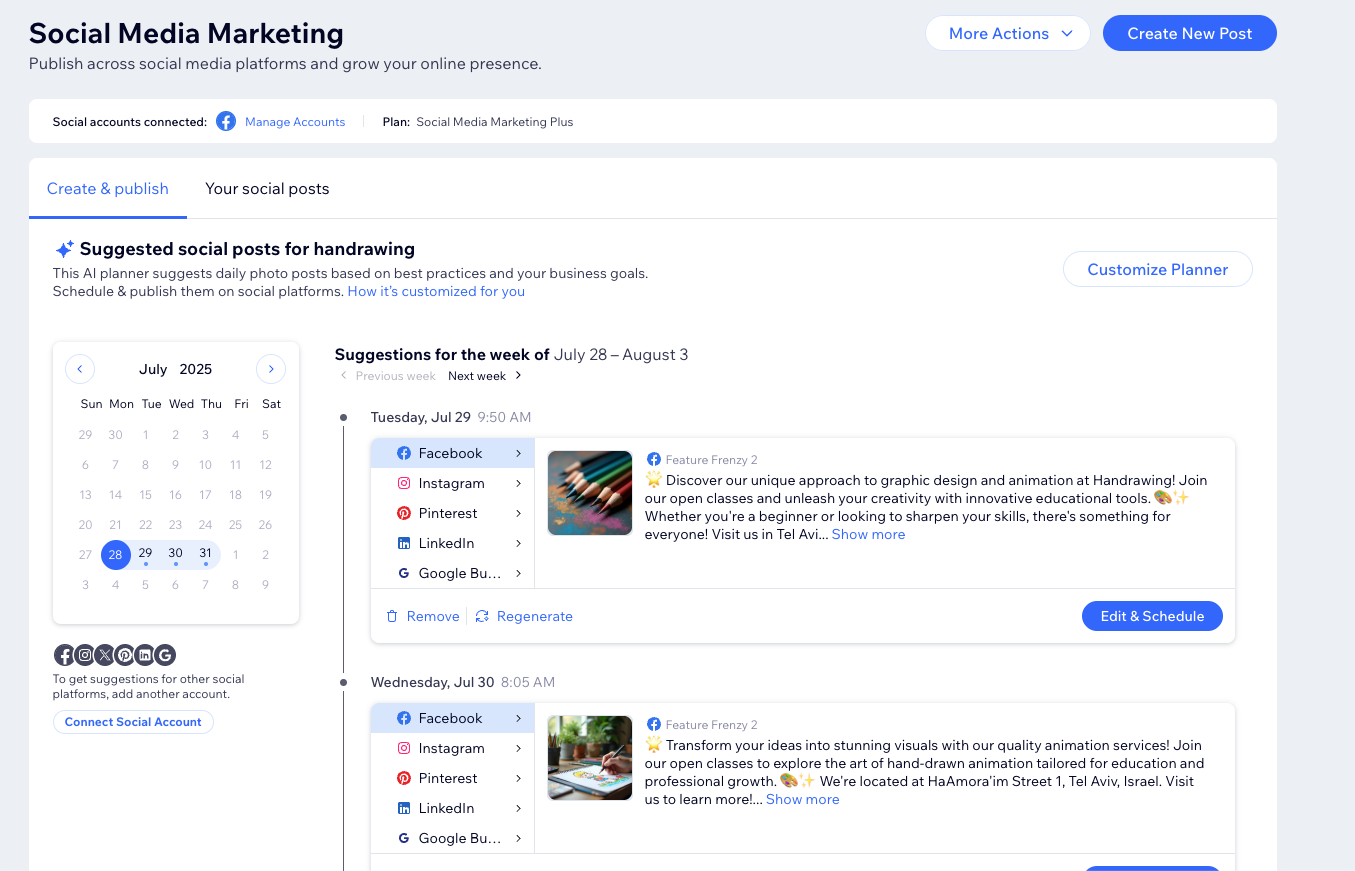Viewport: 1355px width, 871px height.
Task: Click Pinterest logo in Wednesday post's platform list
Action: tap(404, 778)
